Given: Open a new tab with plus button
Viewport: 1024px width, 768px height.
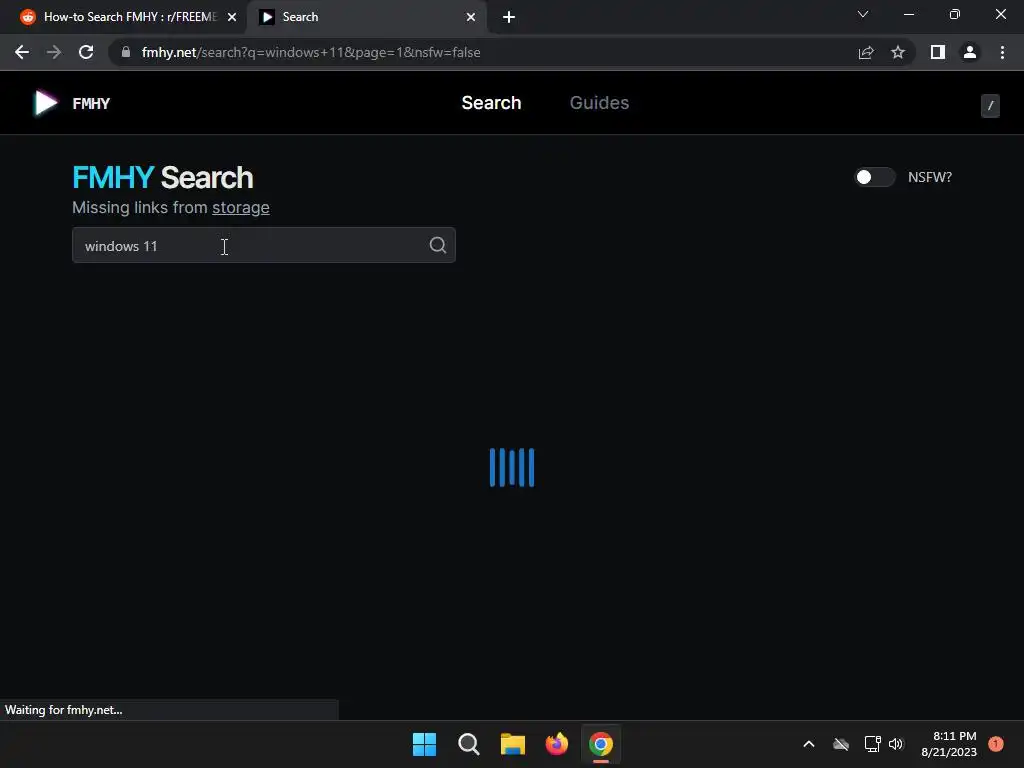Looking at the screenshot, I should [x=509, y=17].
